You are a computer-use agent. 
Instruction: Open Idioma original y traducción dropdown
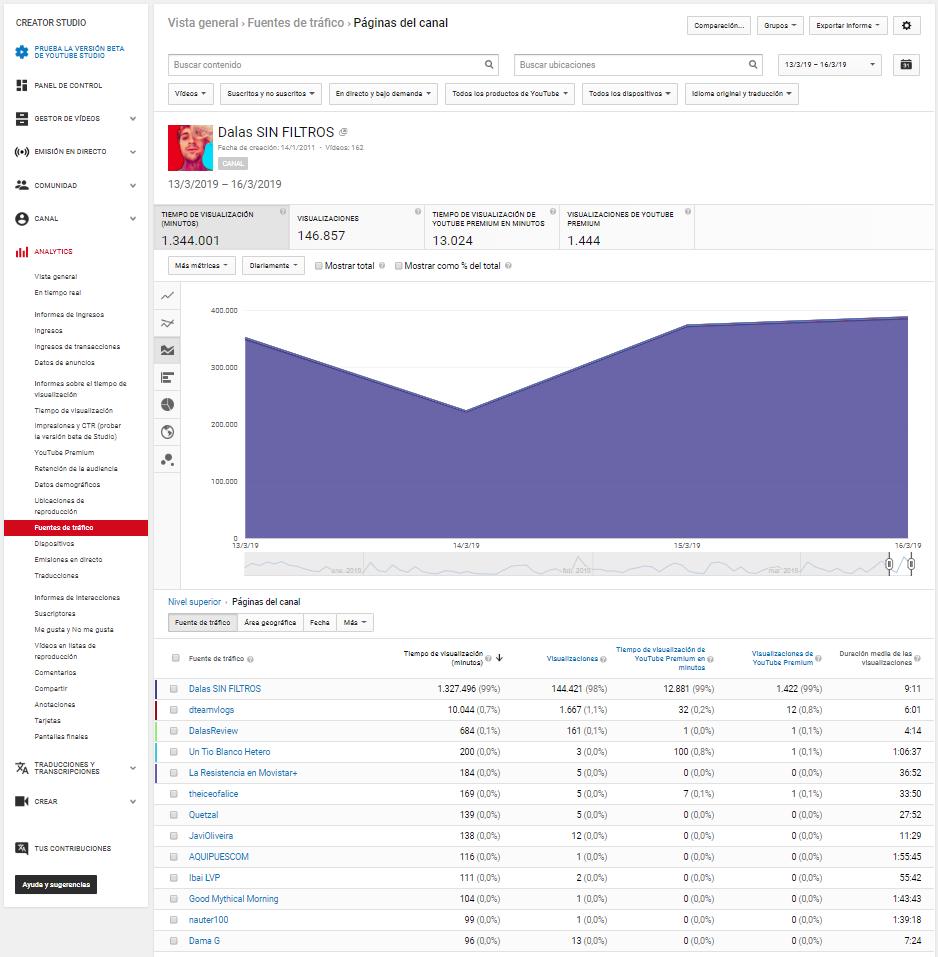tap(741, 94)
